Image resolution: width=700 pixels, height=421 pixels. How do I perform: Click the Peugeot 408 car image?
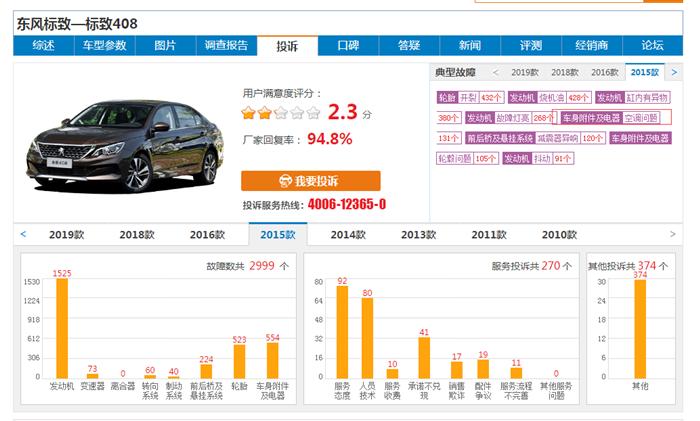125,146
